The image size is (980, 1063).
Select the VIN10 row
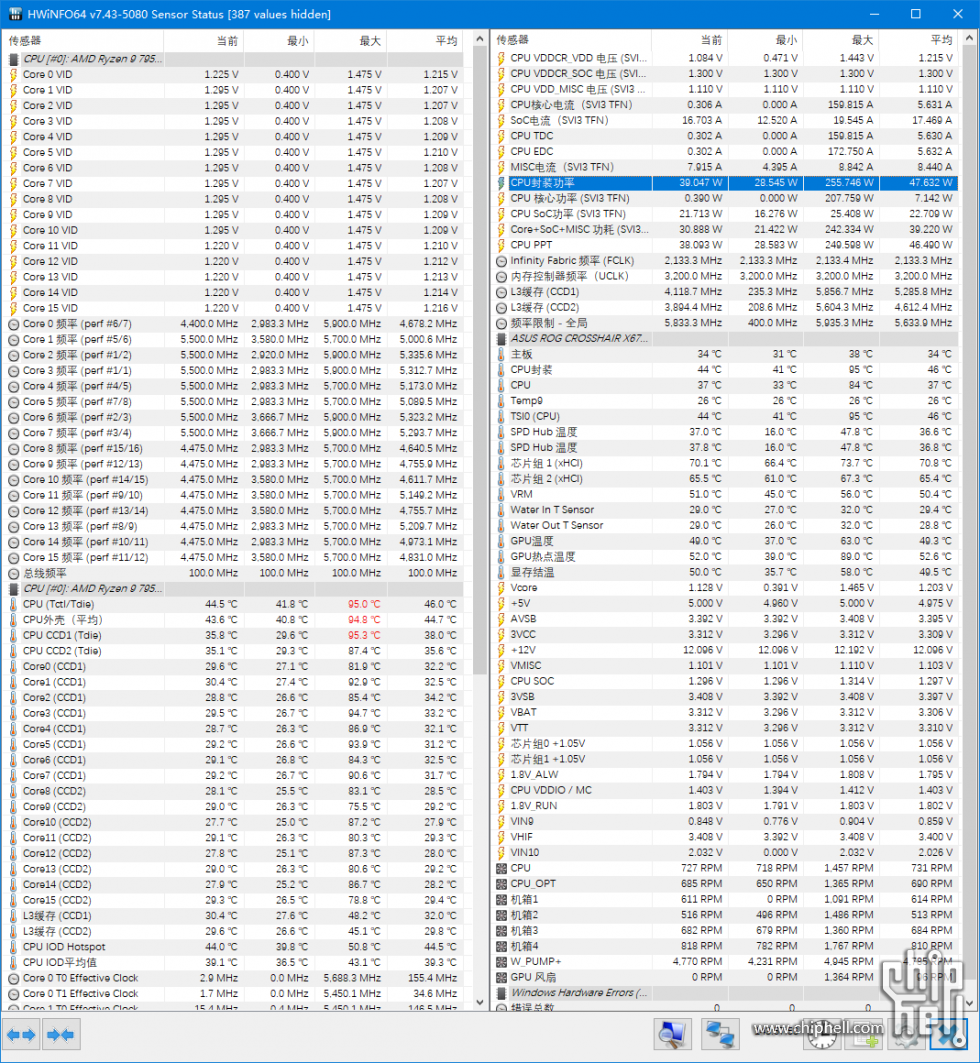pyautogui.click(x=725, y=853)
